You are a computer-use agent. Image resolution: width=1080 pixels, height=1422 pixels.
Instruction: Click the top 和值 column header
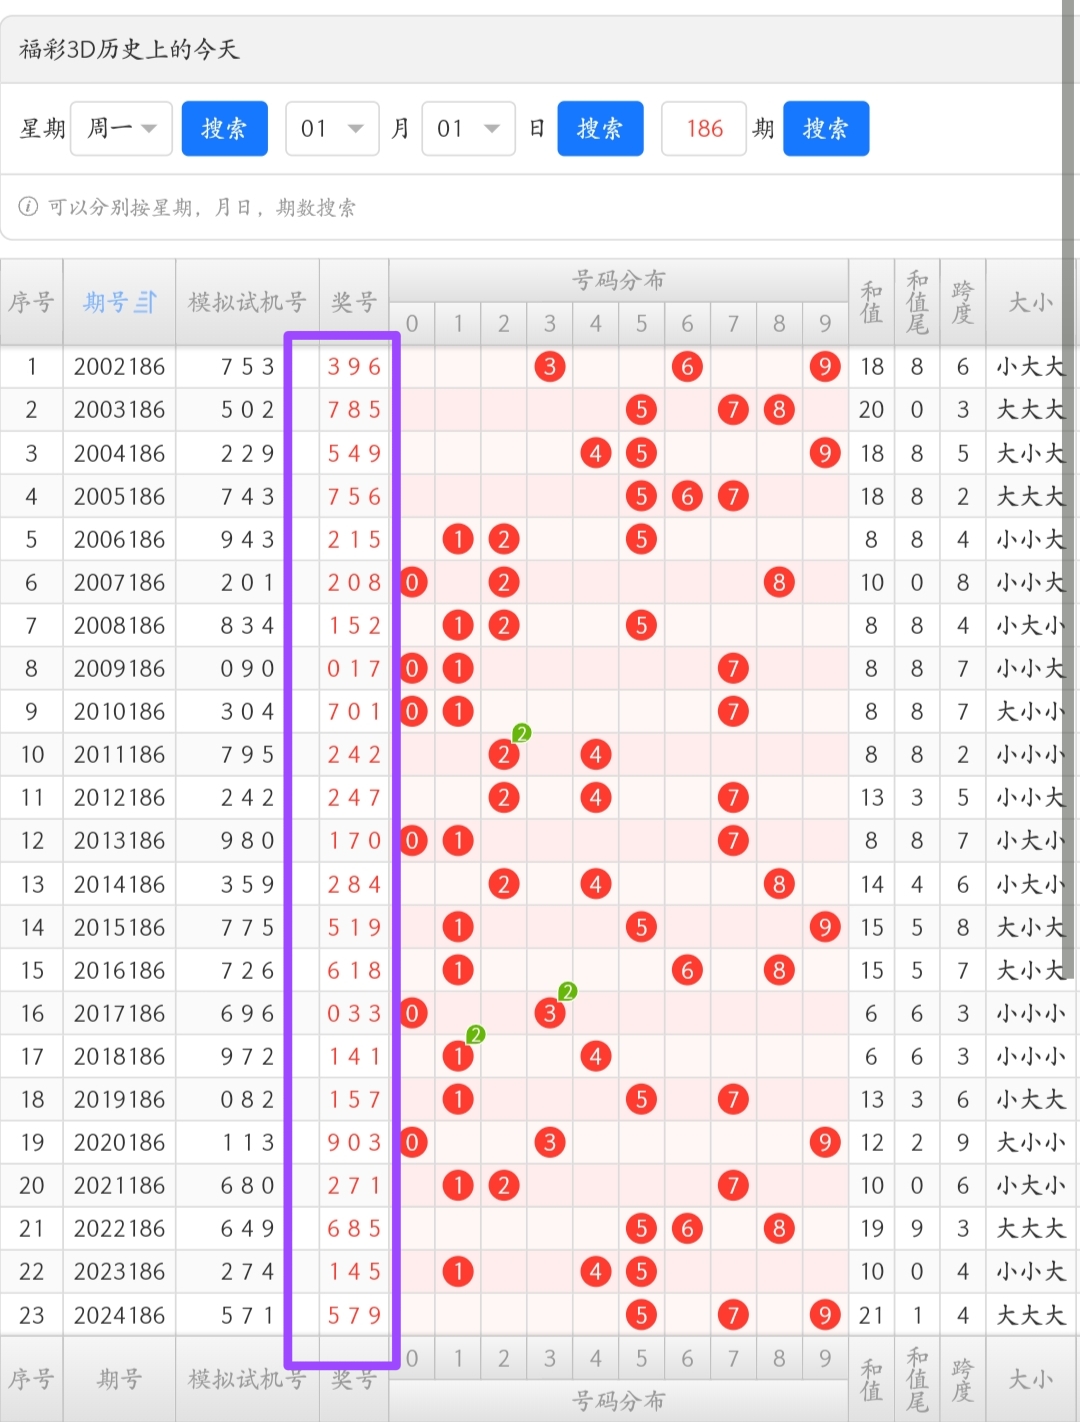tap(871, 302)
